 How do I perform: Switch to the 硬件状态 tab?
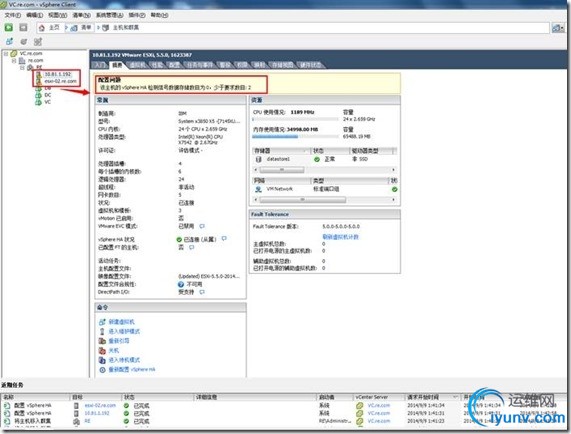point(310,65)
